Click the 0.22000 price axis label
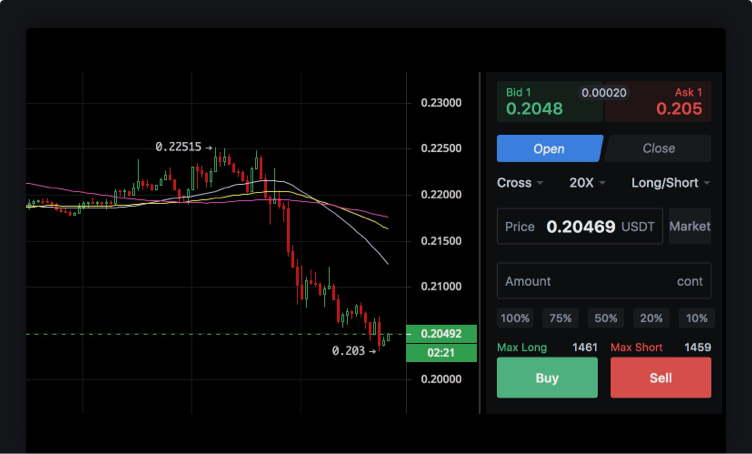This screenshot has height=454, width=752. click(441, 194)
